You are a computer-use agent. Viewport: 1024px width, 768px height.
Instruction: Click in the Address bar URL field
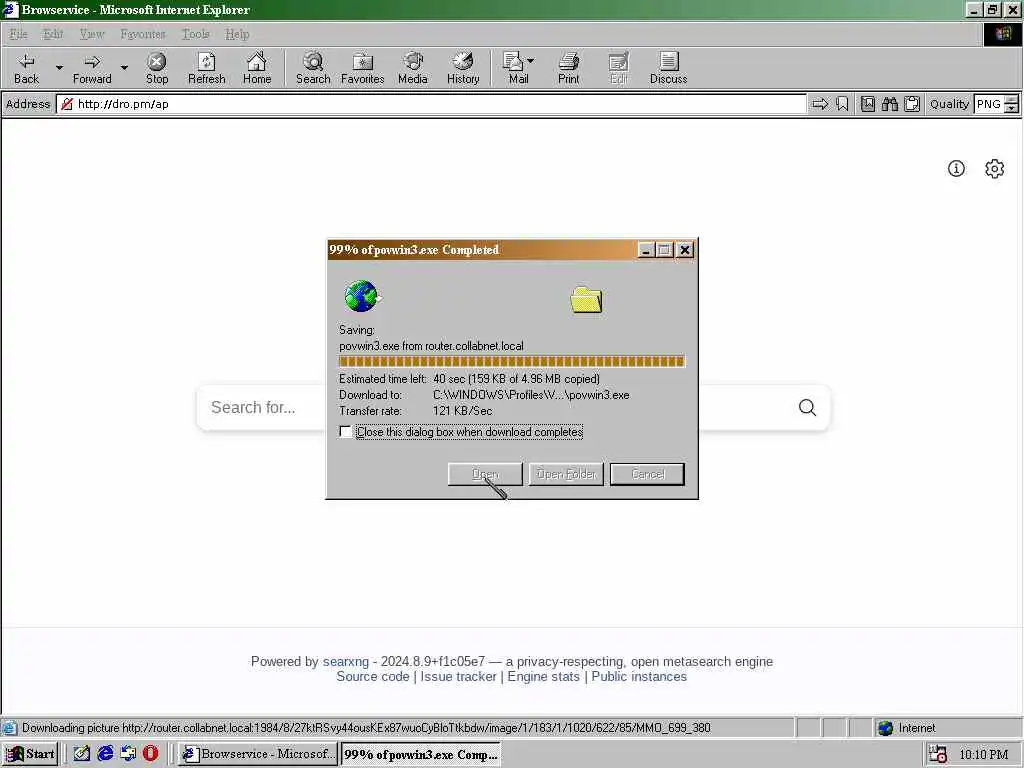click(x=432, y=104)
